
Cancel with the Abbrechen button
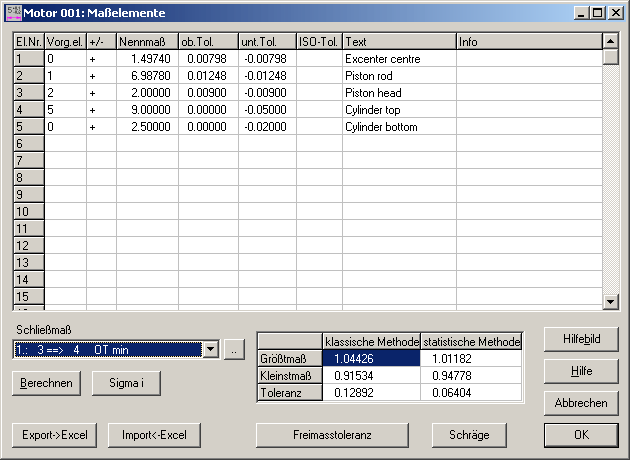click(x=581, y=403)
